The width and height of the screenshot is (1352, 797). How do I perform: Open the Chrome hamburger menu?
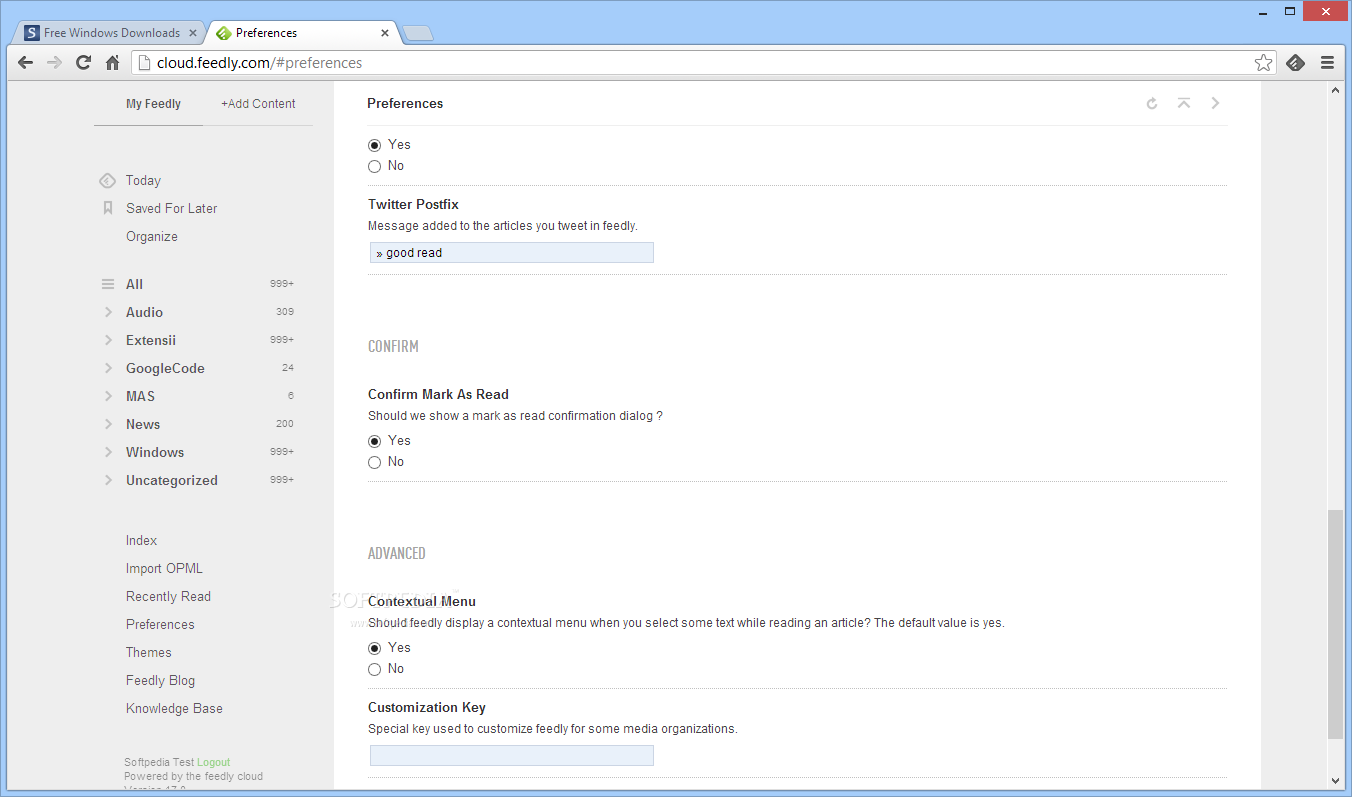click(1327, 62)
